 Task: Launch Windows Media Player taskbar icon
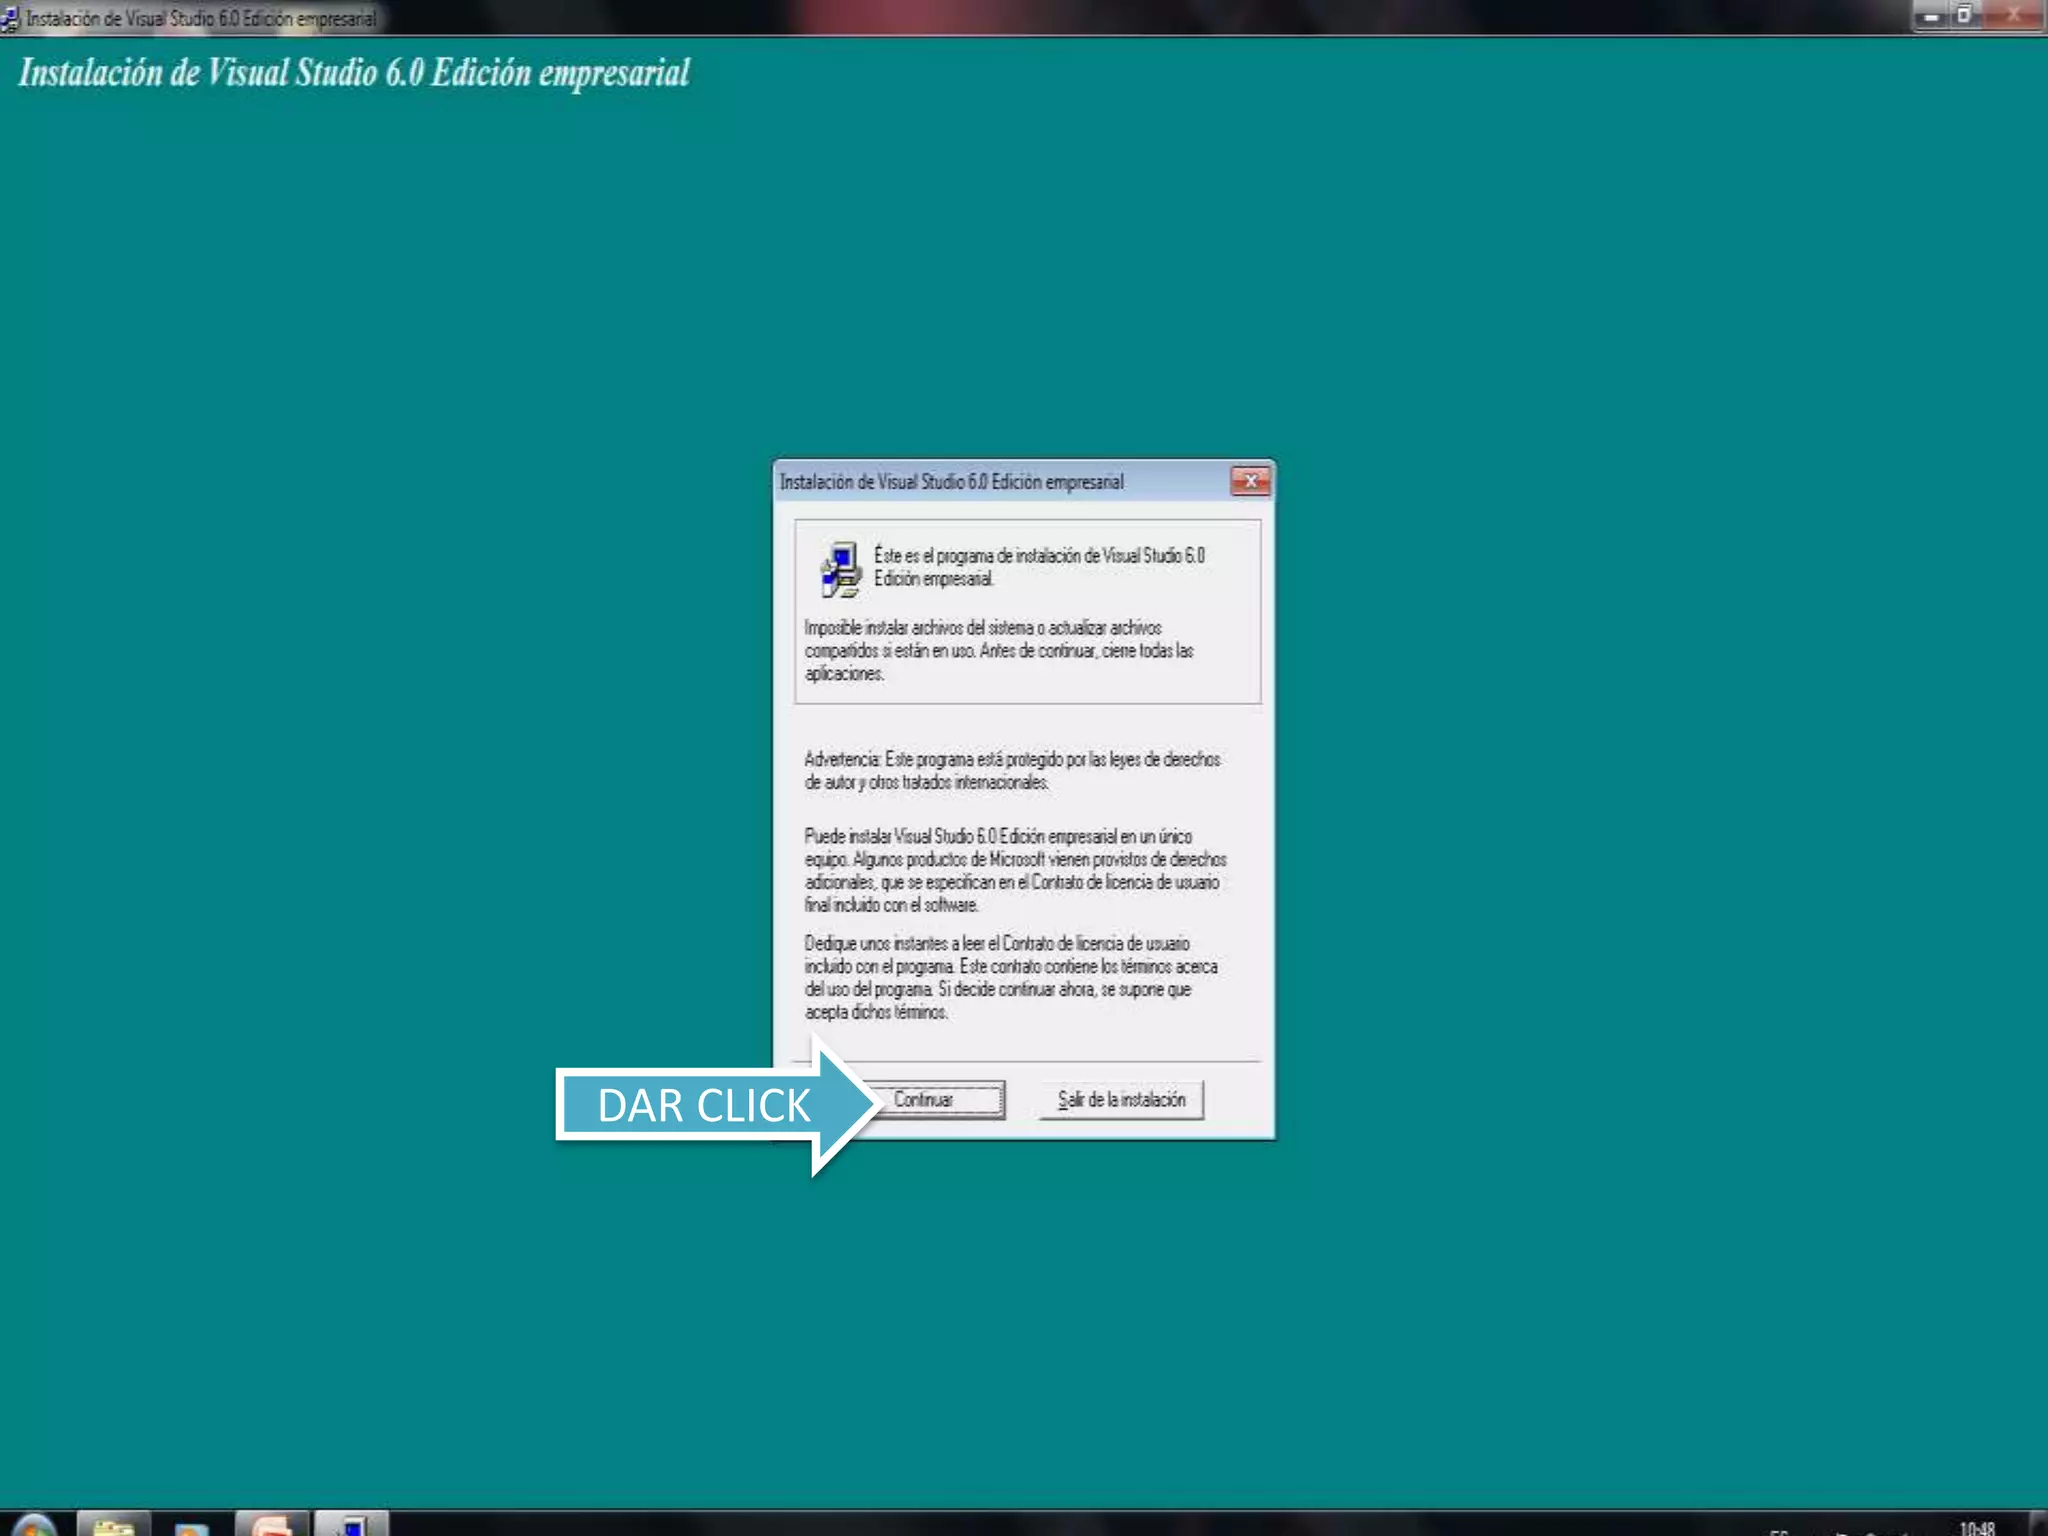point(192,1527)
